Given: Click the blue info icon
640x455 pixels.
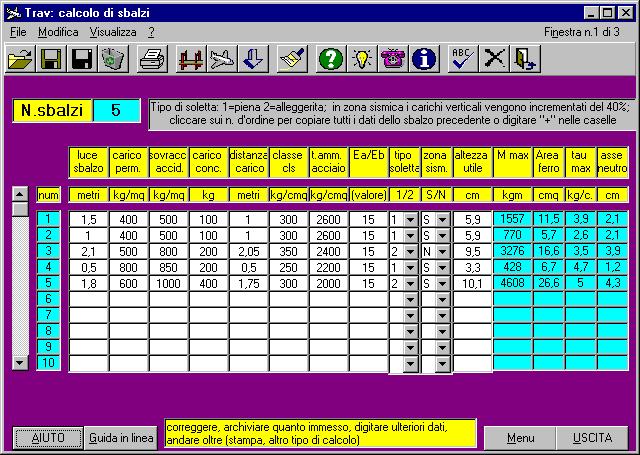Looking at the screenshot, I should coord(424,59).
